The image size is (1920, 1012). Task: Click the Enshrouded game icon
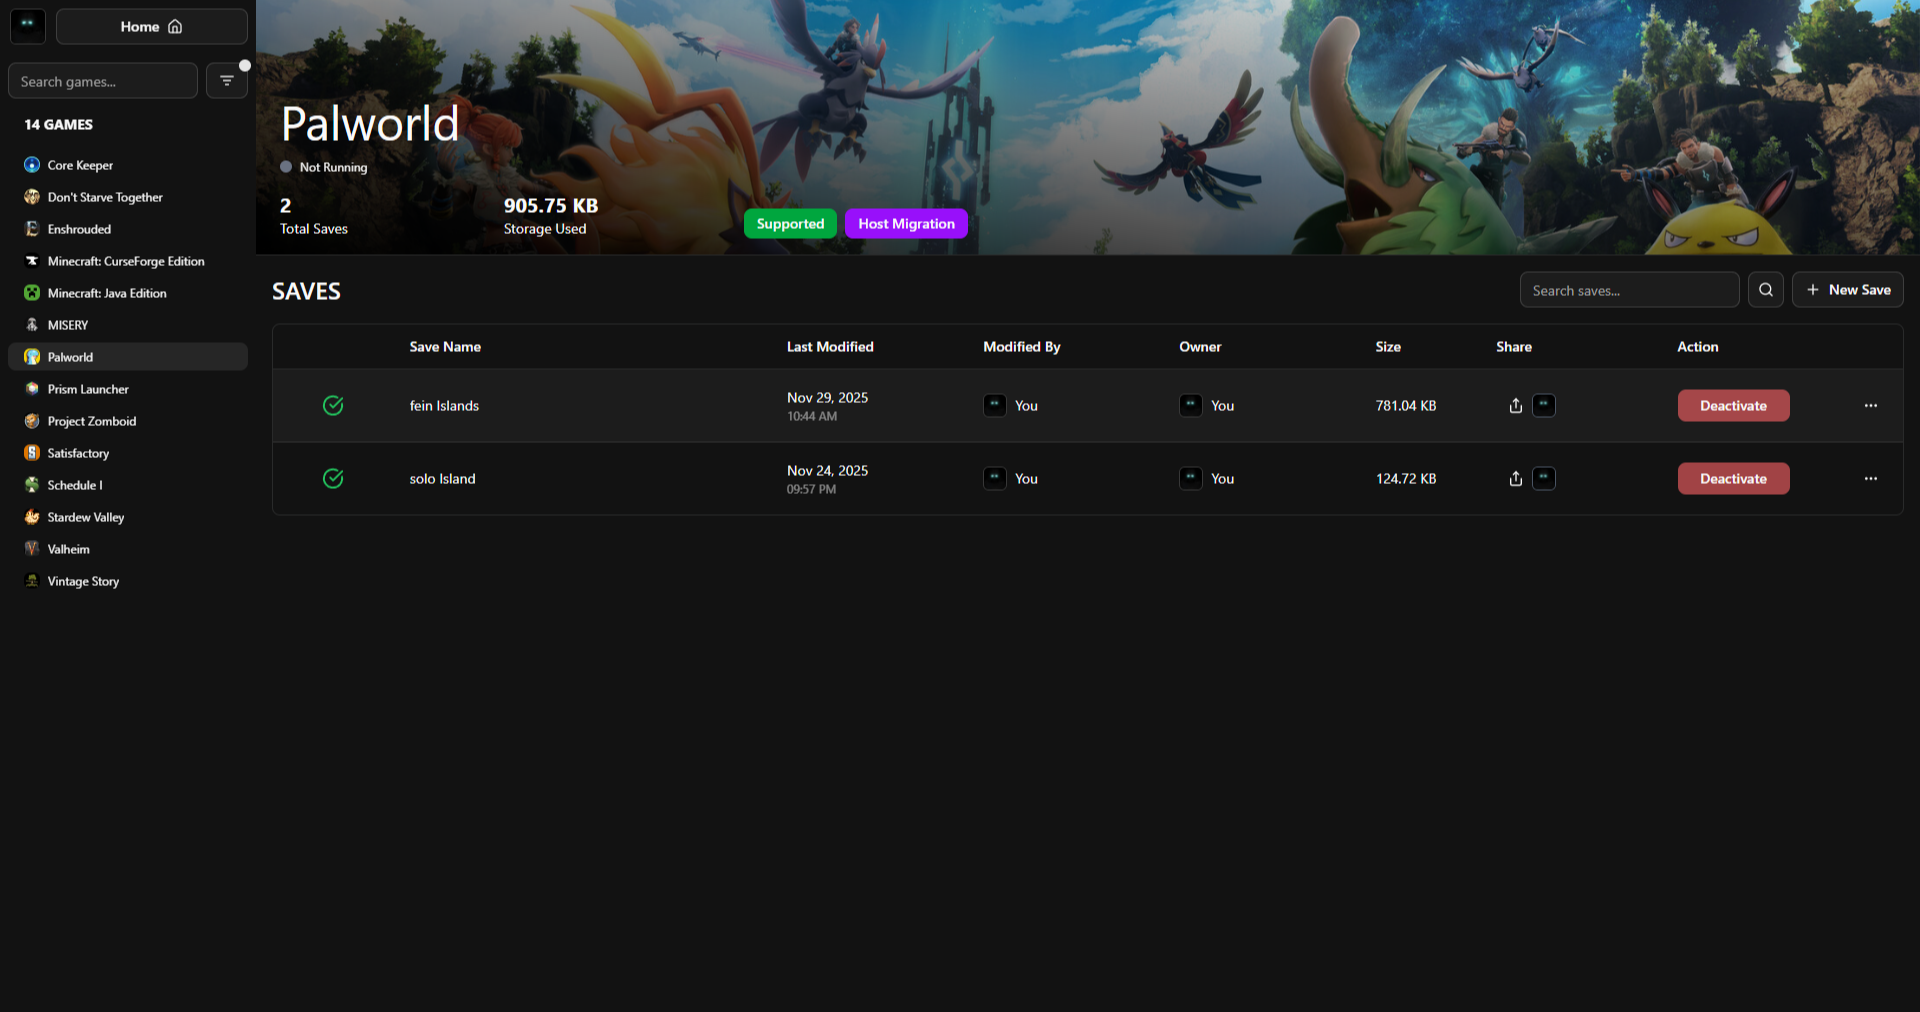click(32, 229)
